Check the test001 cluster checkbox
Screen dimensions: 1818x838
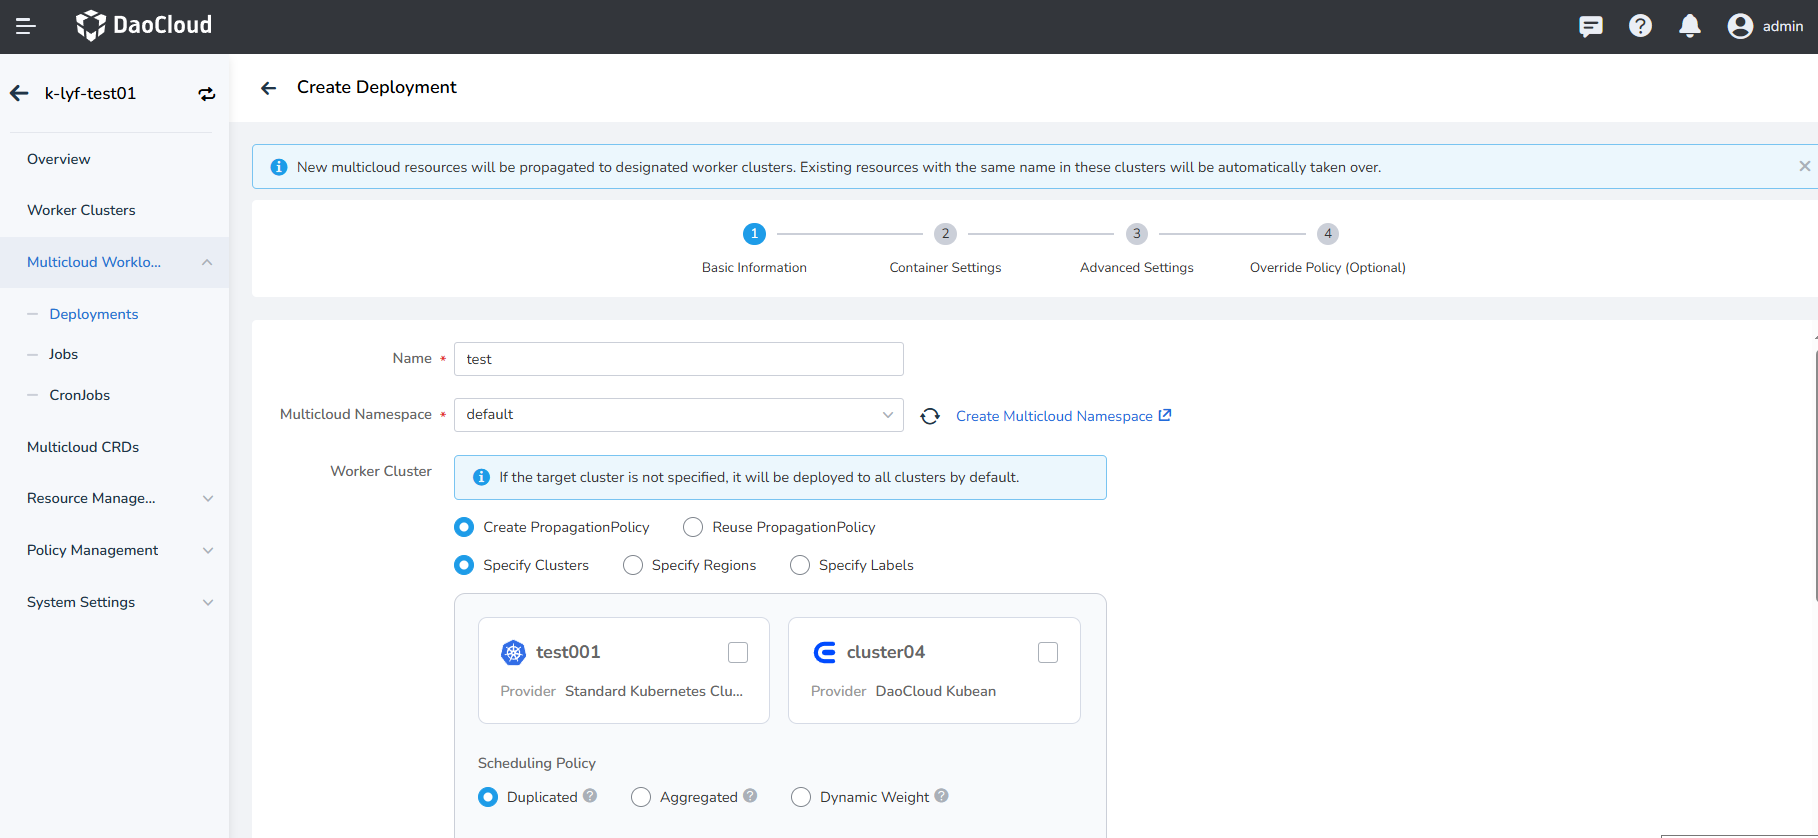coord(738,653)
